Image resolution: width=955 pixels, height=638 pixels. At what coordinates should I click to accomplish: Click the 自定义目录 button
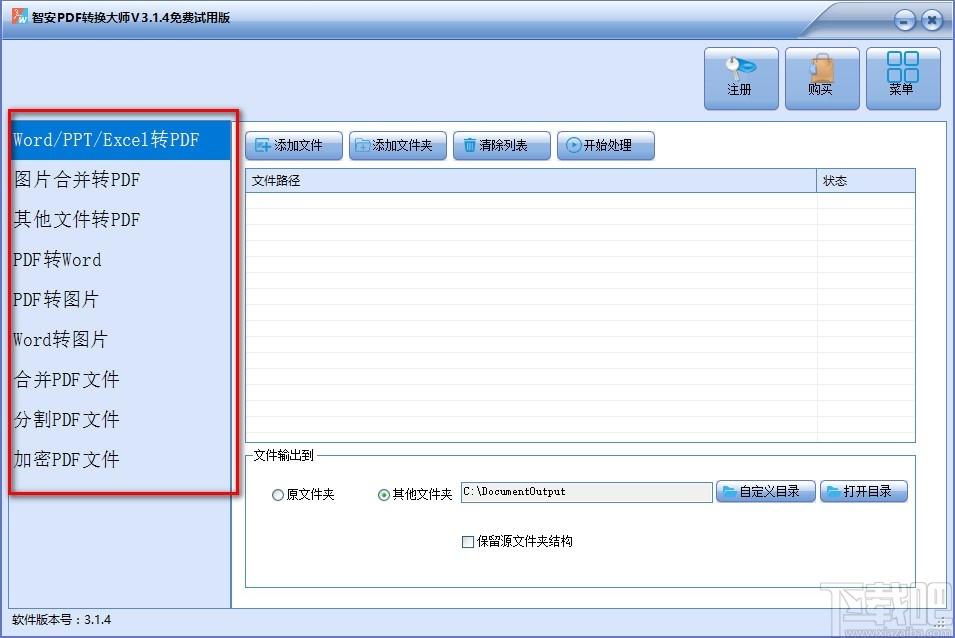766,491
